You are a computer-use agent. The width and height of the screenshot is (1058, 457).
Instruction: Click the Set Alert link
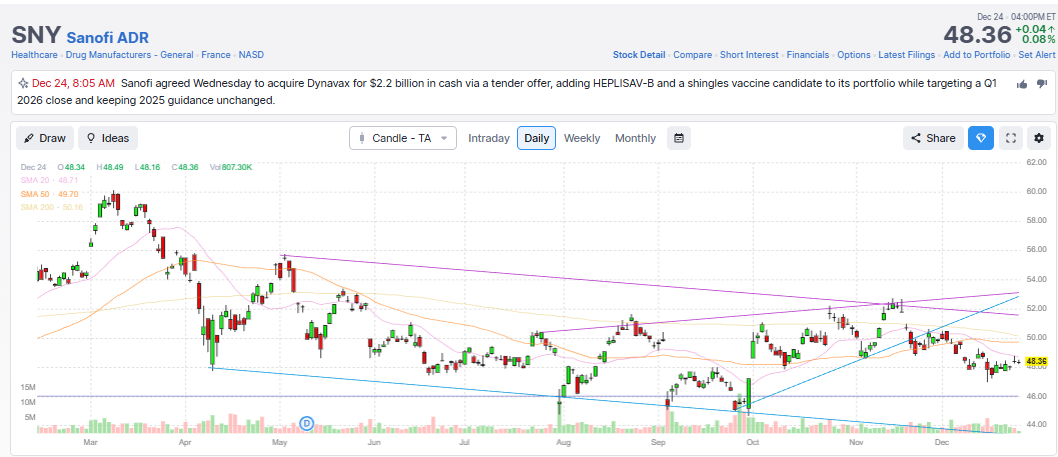click(x=1036, y=55)
